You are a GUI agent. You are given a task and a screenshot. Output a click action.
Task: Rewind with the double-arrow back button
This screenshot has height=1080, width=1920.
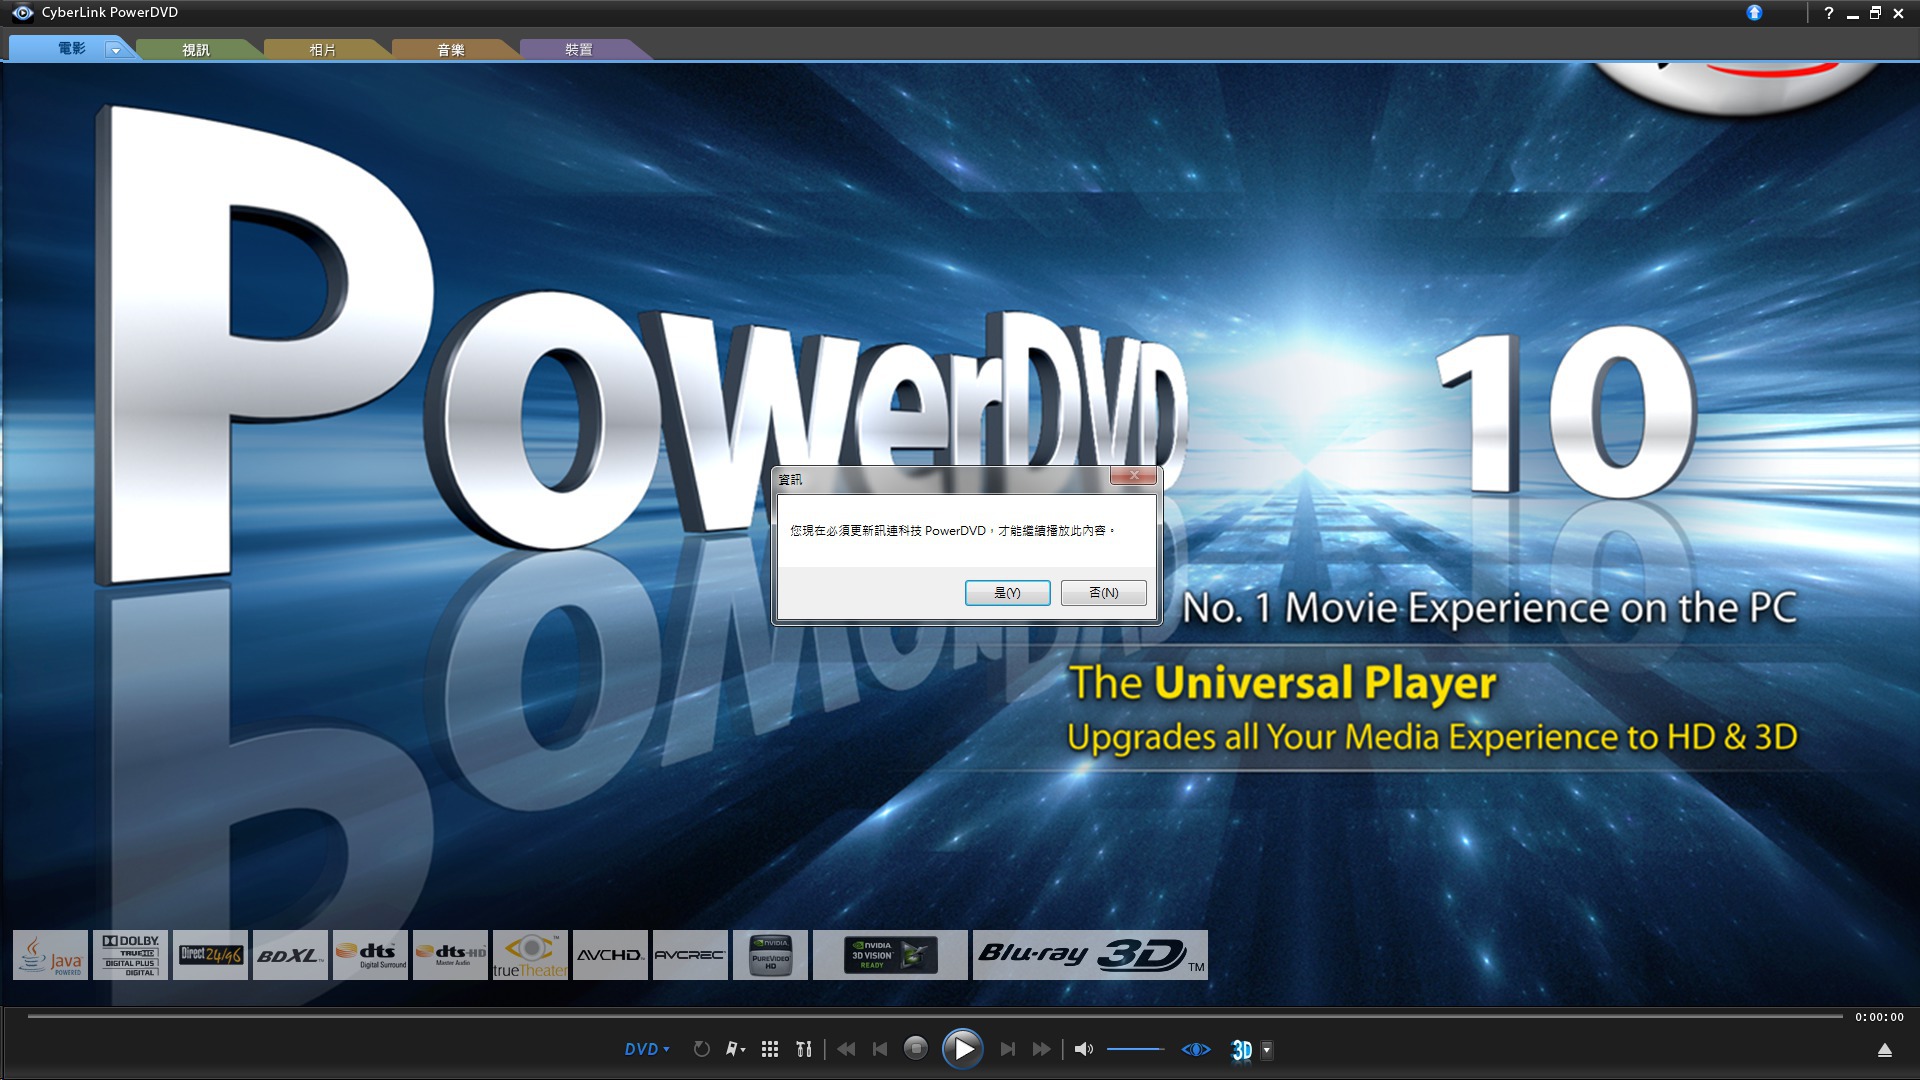[x=846, y=1049]
